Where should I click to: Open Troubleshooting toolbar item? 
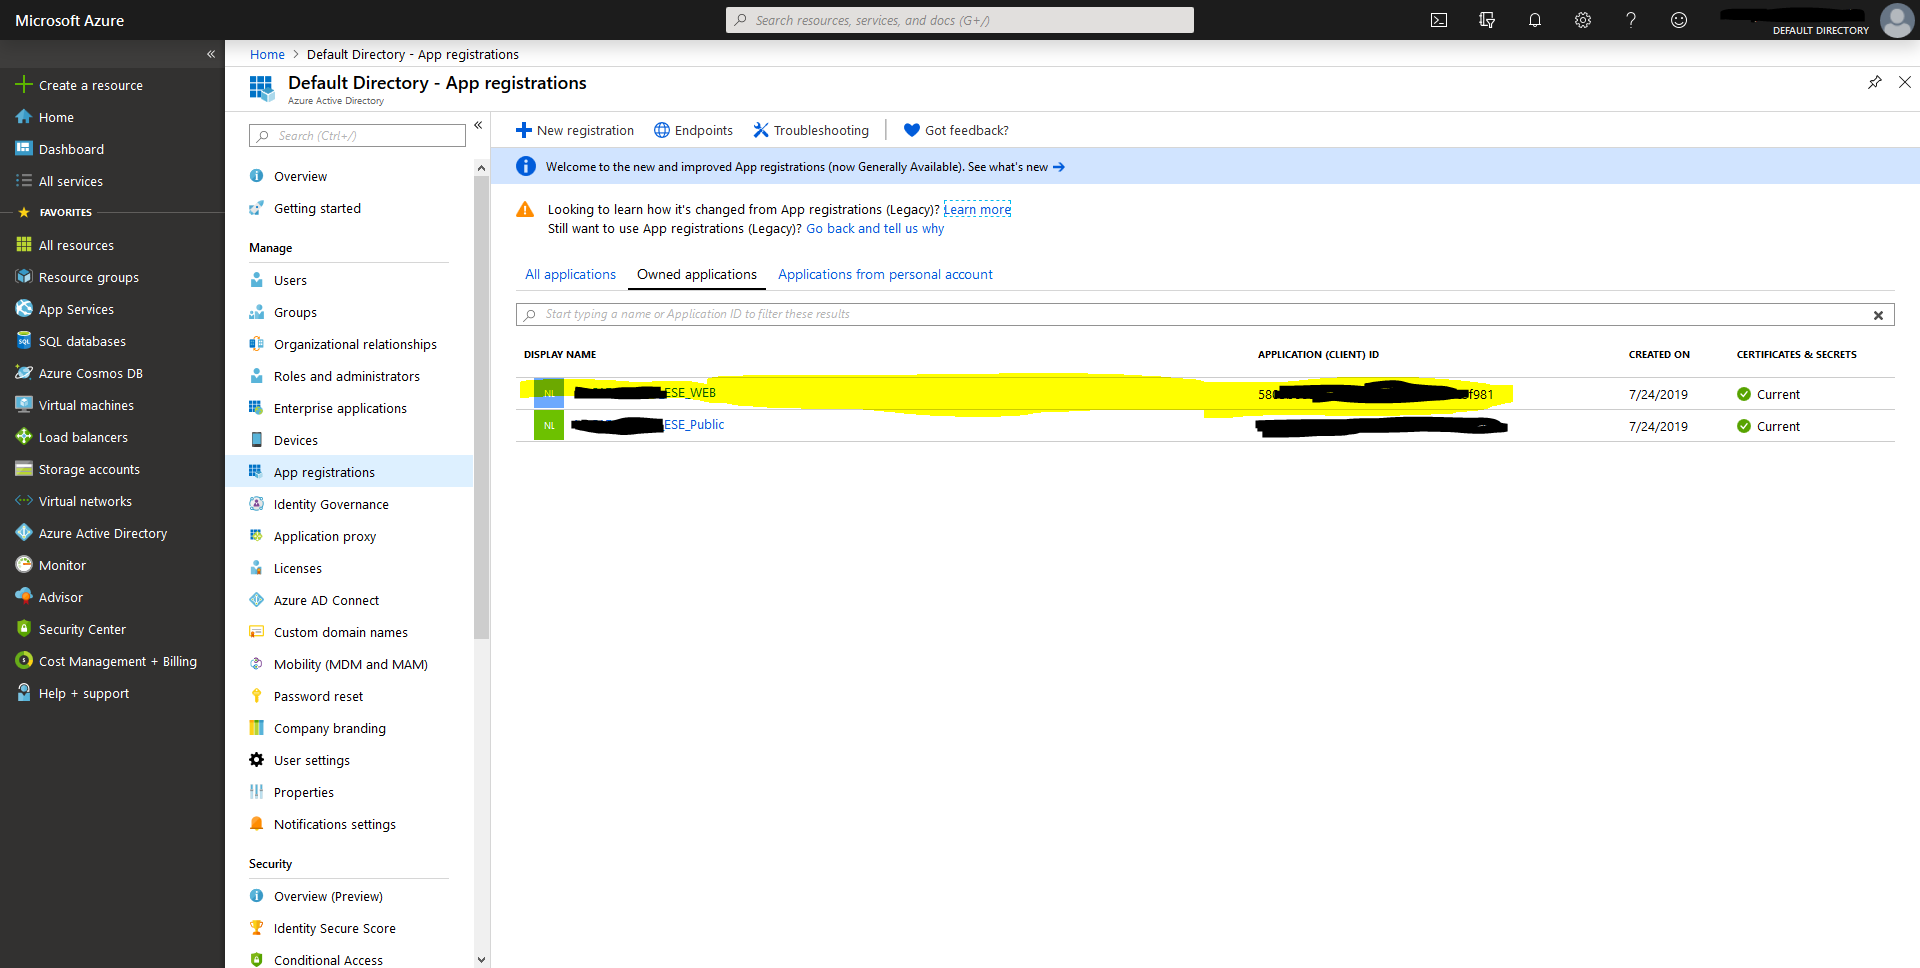(x=811, y=130)
